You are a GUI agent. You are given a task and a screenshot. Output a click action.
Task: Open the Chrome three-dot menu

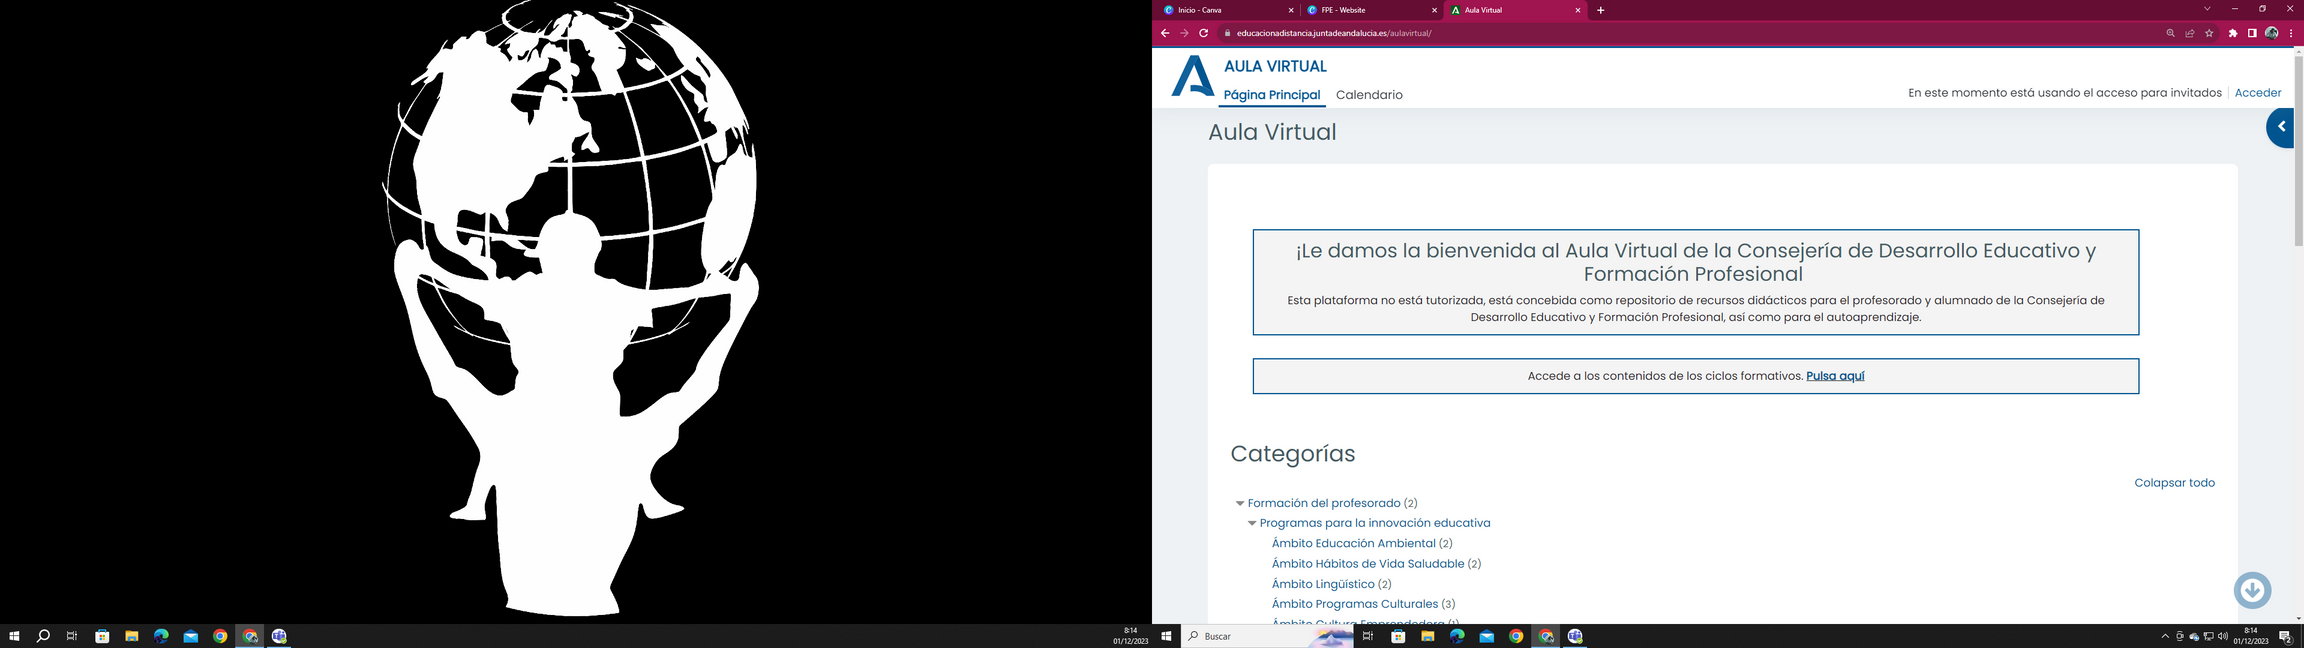click(2291, 33)
